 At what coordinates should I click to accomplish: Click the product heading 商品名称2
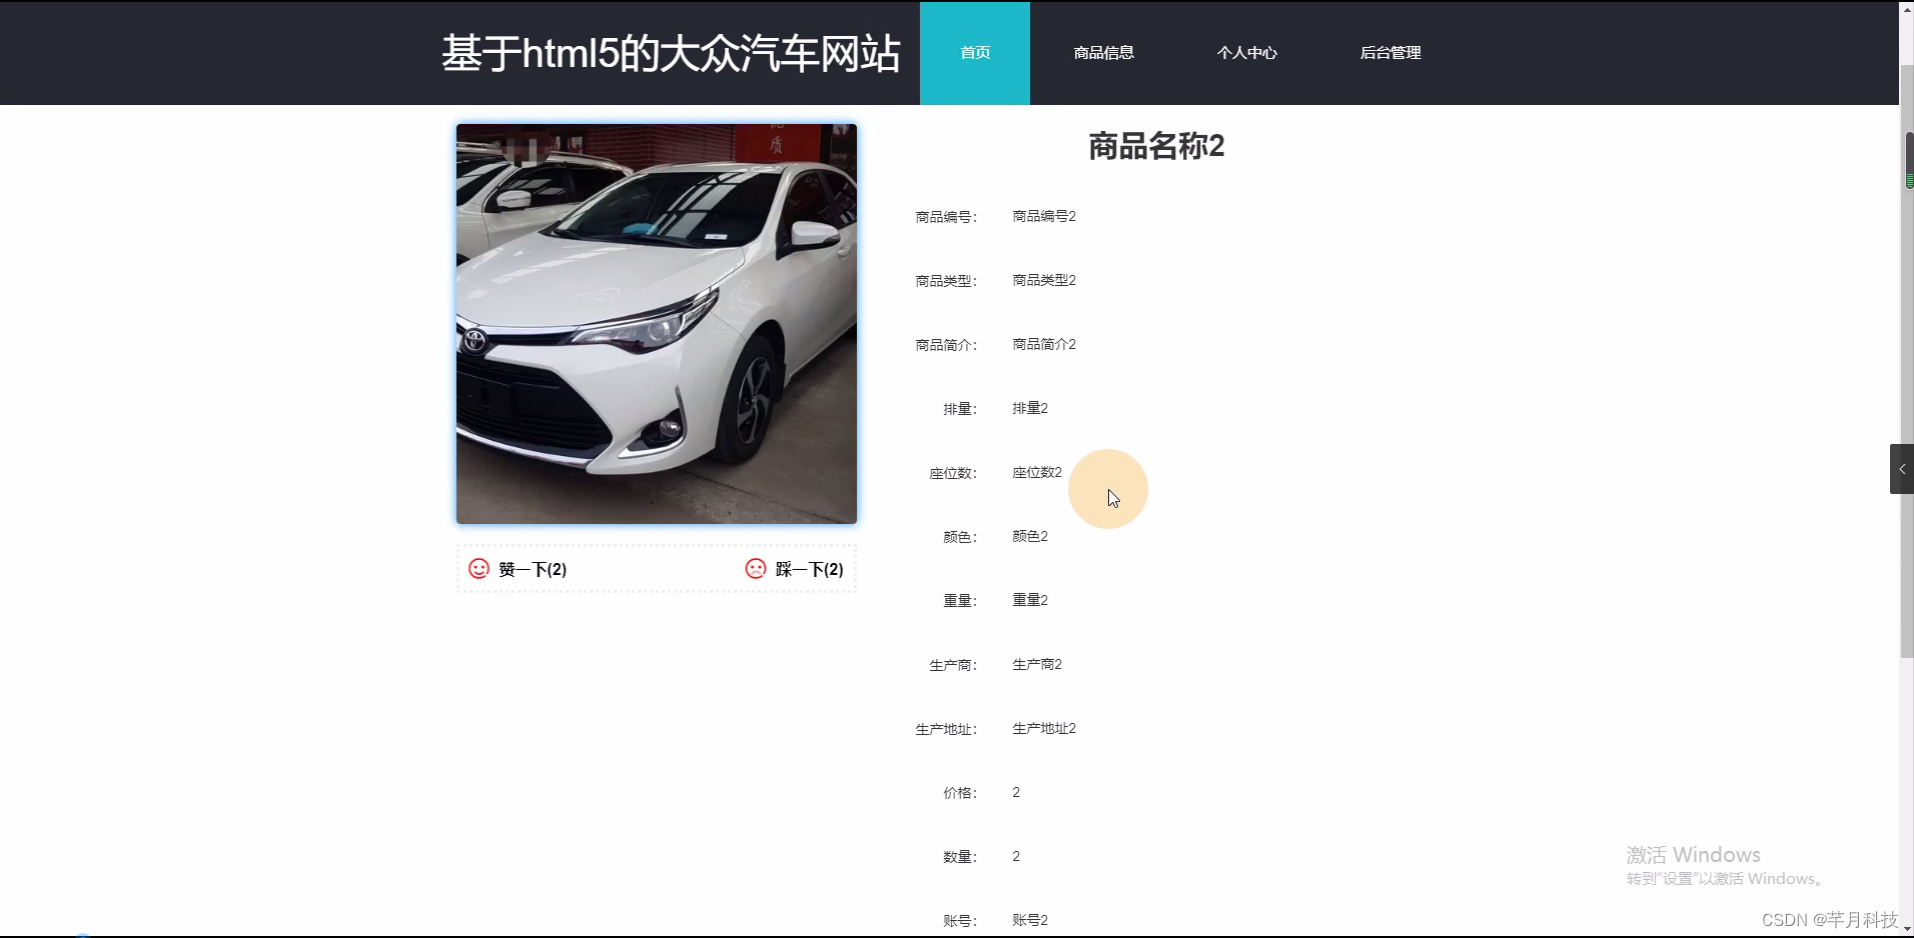tap(1155, 146)
